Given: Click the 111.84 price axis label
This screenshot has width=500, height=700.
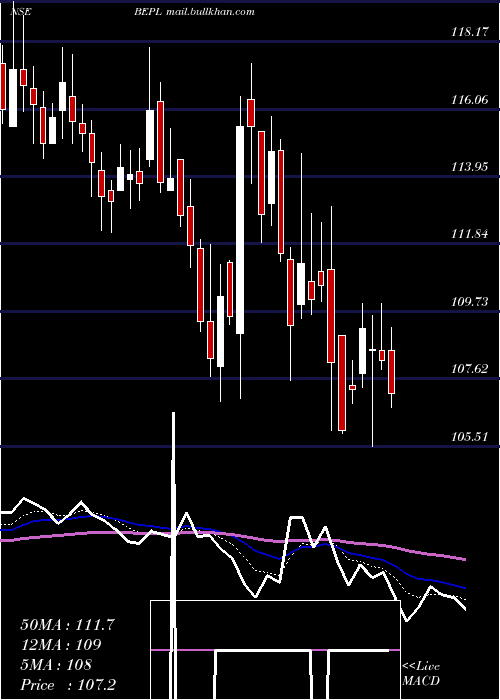Looking at the screenshot, I should [470, 234].
